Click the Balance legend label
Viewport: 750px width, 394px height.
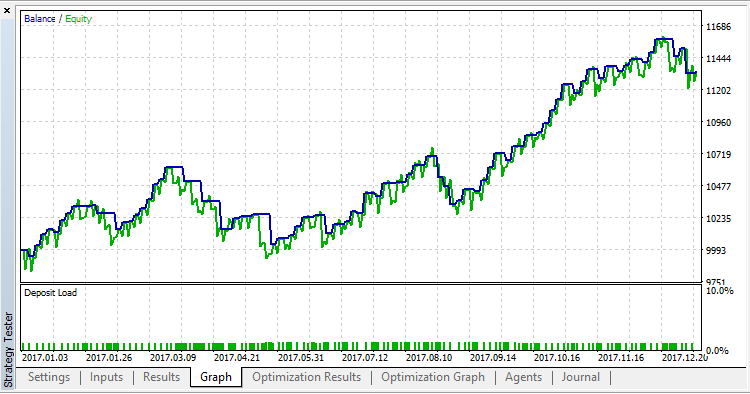[x=40, y=19]
